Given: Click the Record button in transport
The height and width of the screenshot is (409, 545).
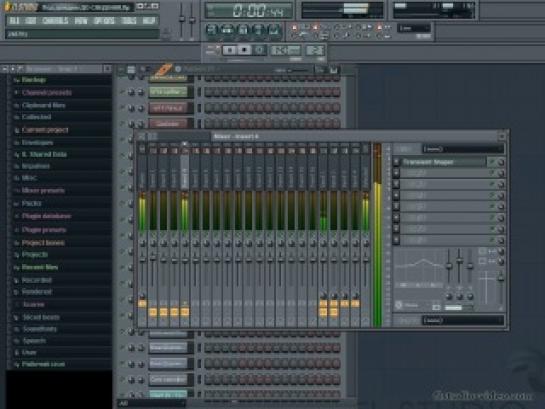Looking at the screenshot, I should click(x=259, y=50).
